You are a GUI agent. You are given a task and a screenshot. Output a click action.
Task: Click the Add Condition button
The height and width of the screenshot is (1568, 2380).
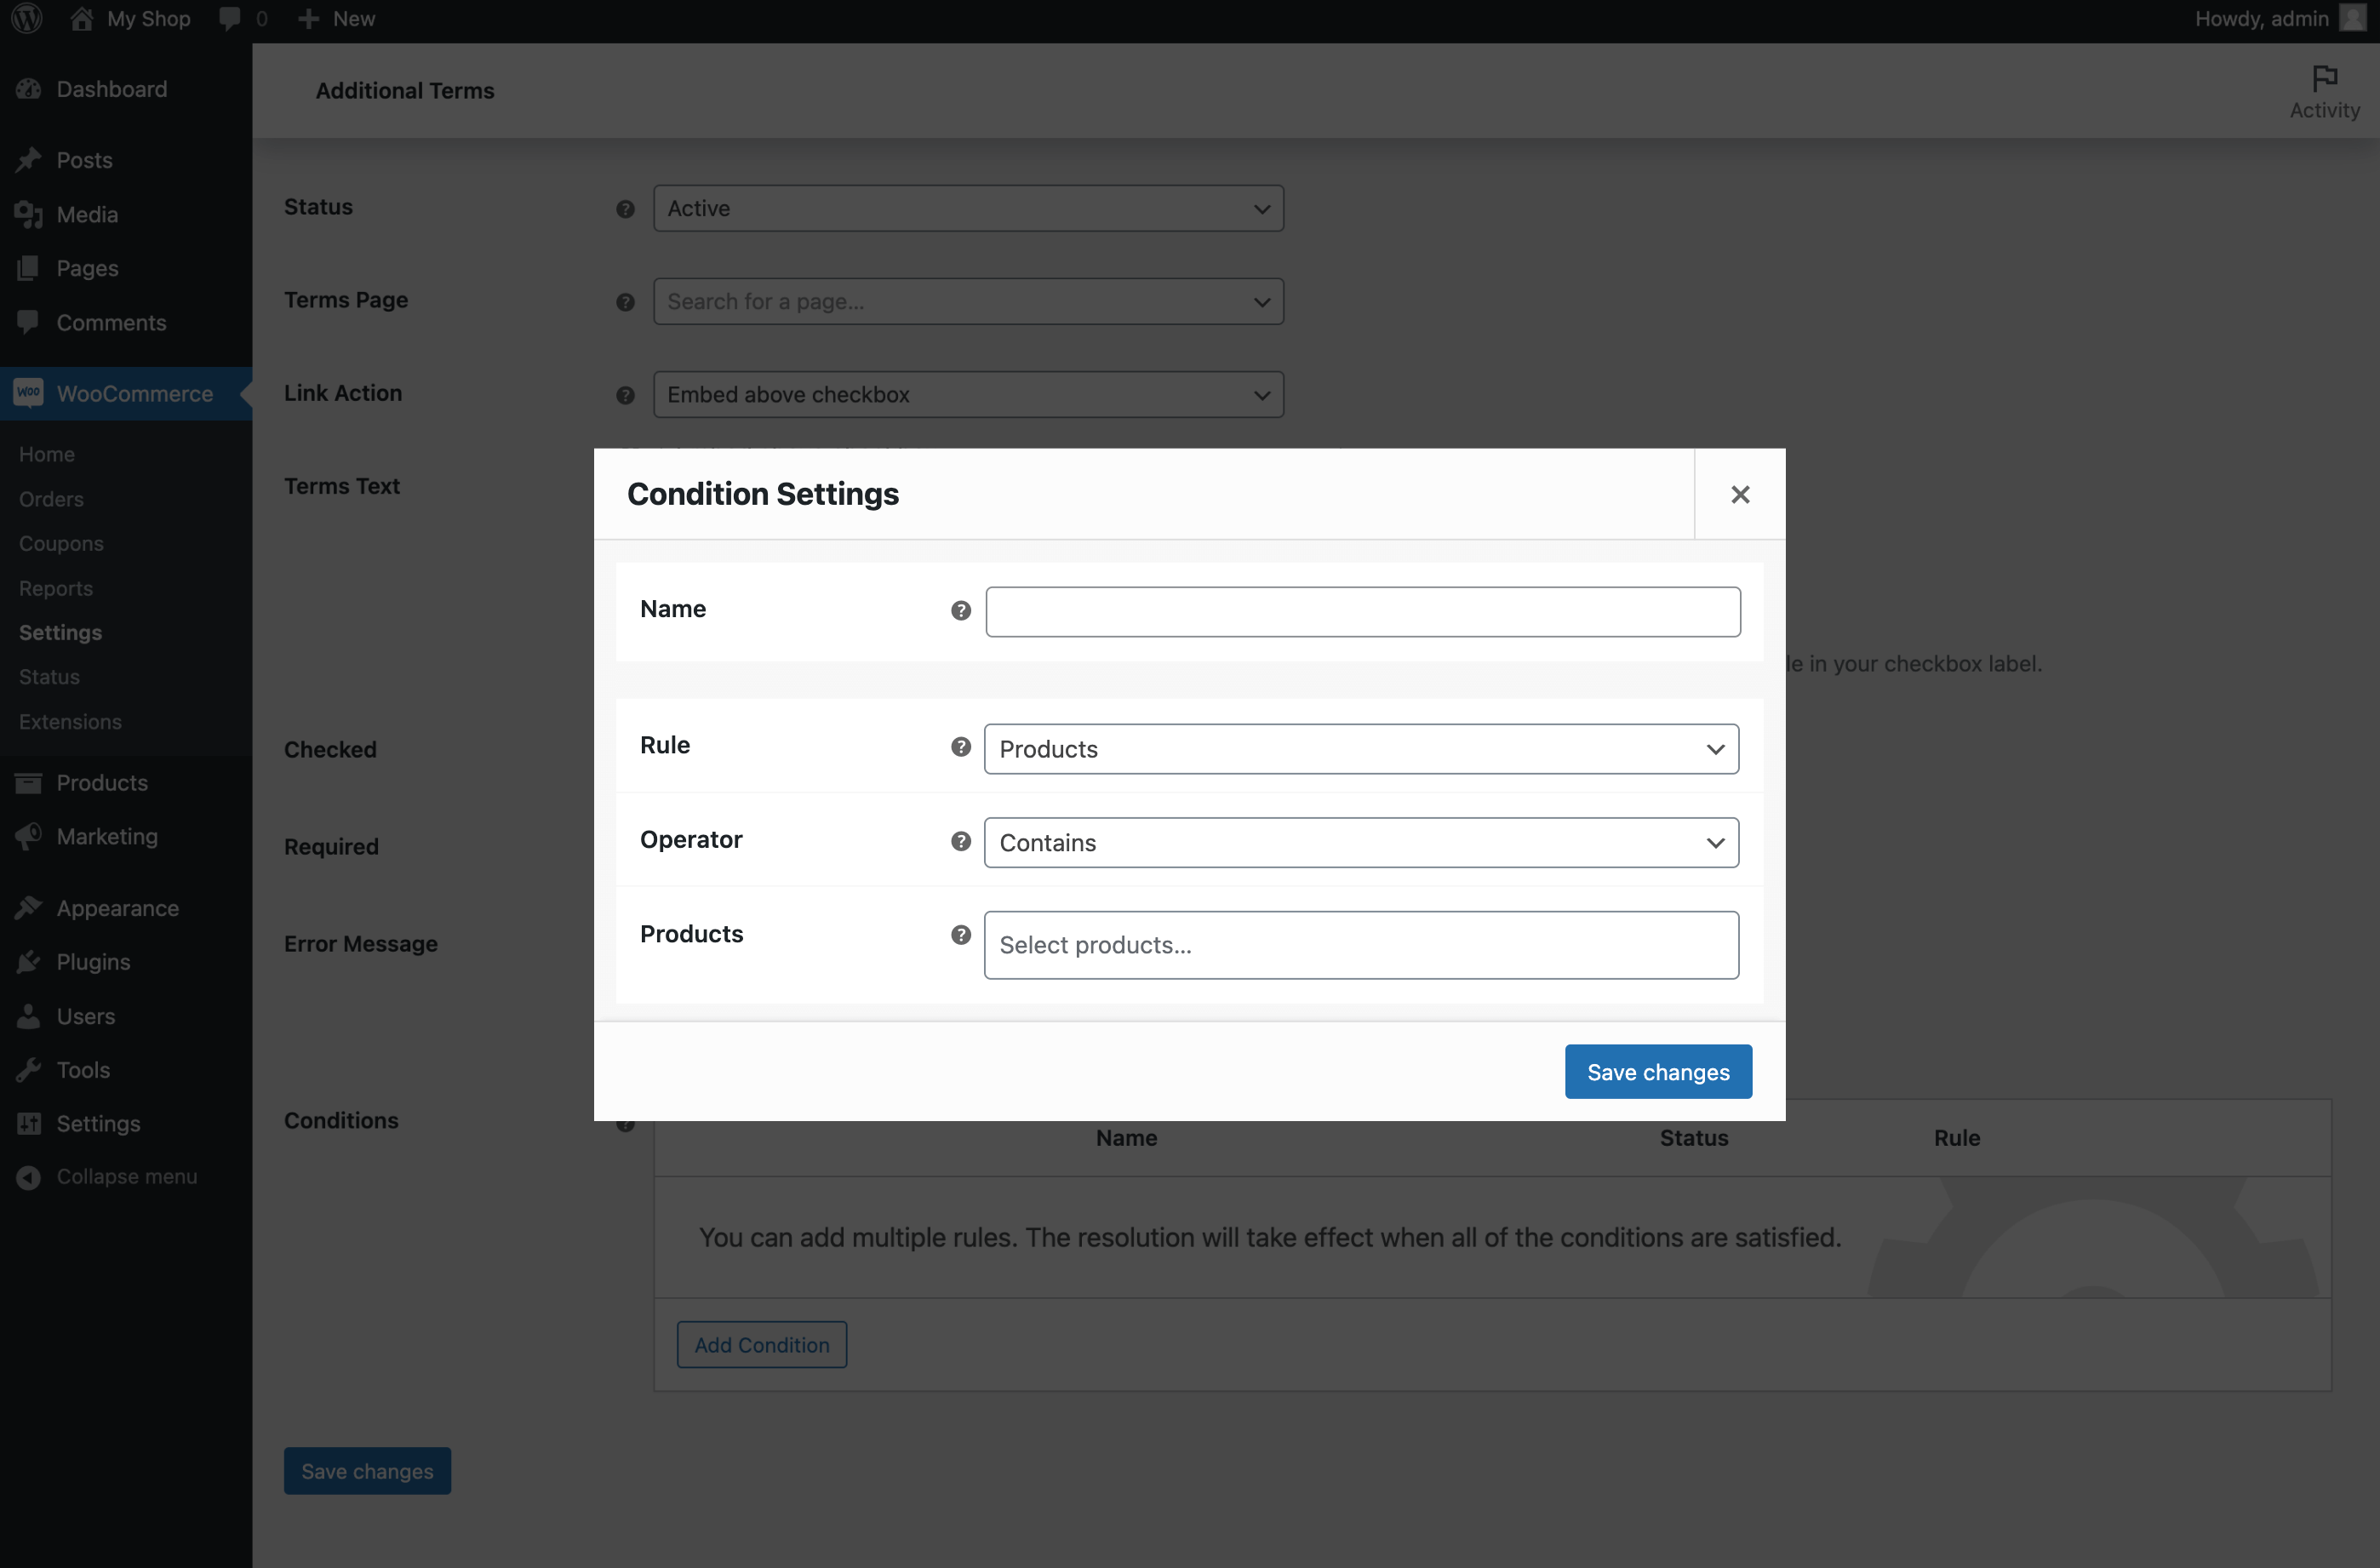point(760,1344)
